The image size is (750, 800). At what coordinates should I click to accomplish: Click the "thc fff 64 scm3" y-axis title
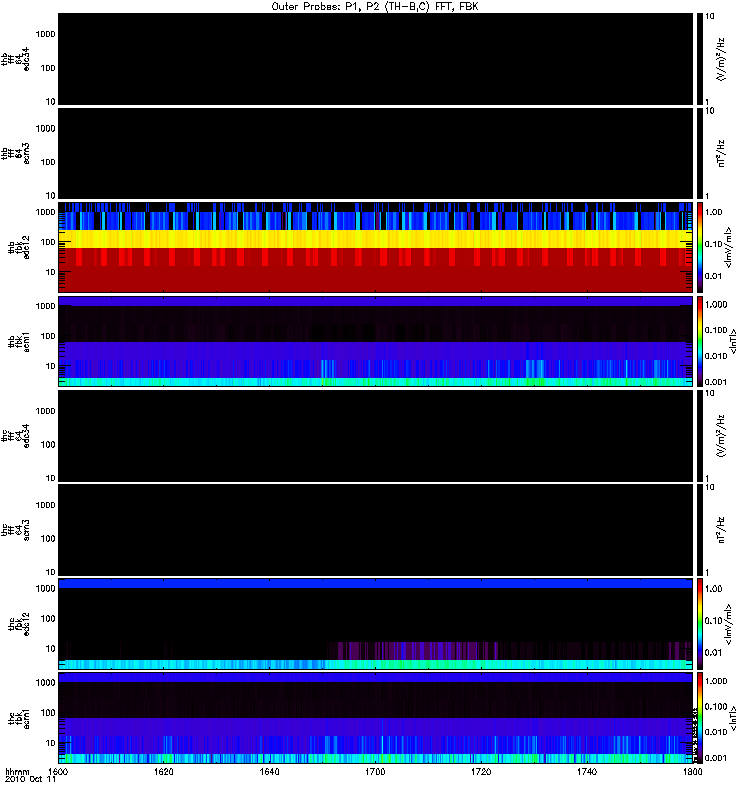pyautogui.click(x=15, y=530)
